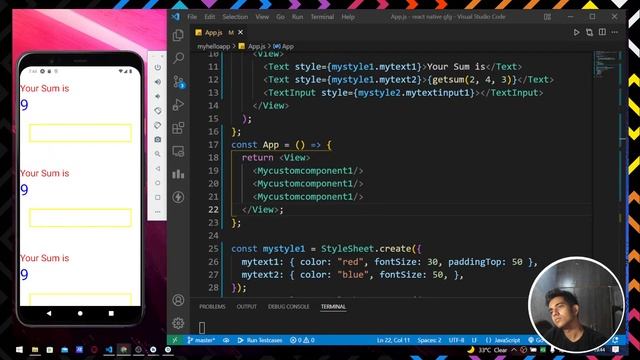Click Run Testcases in status bar
The image size is (640, 360).
(260, 340)
